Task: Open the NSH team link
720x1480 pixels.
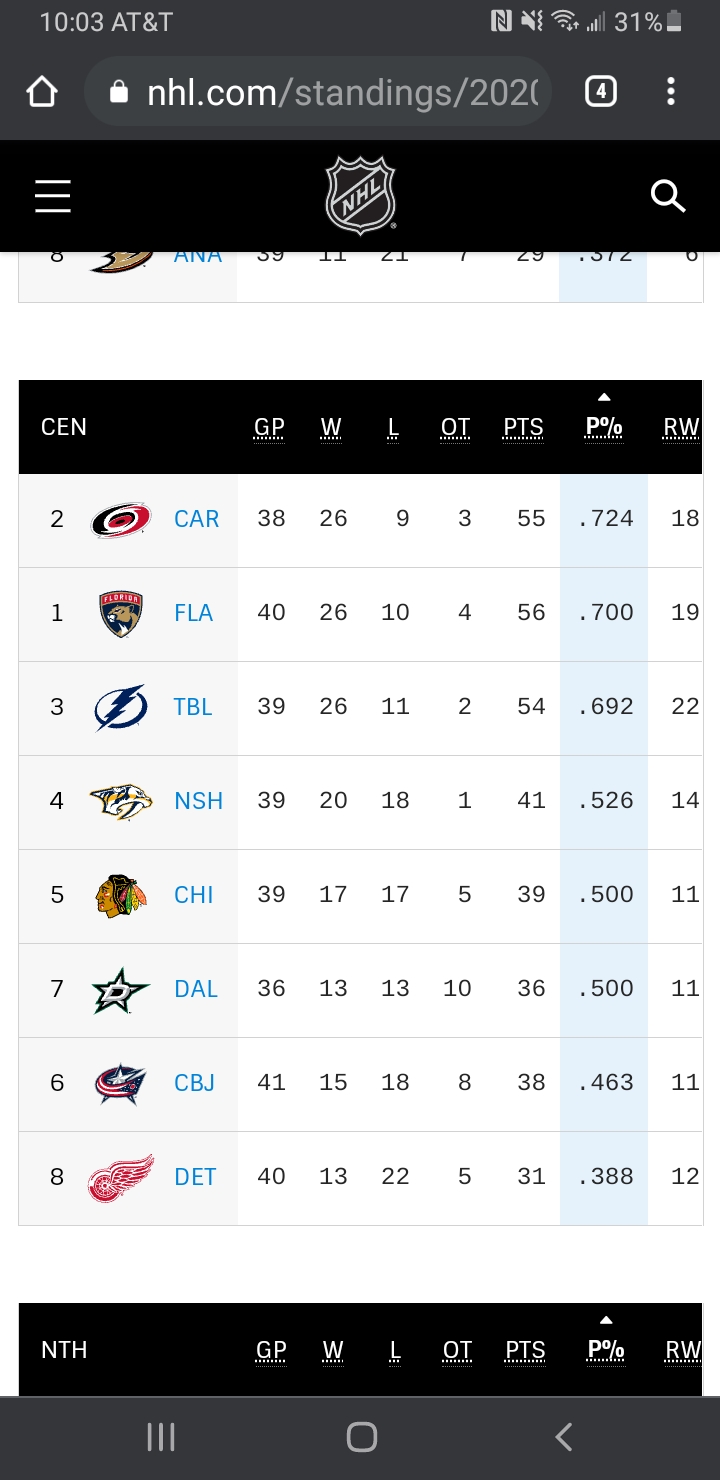Action: [198, 801]
